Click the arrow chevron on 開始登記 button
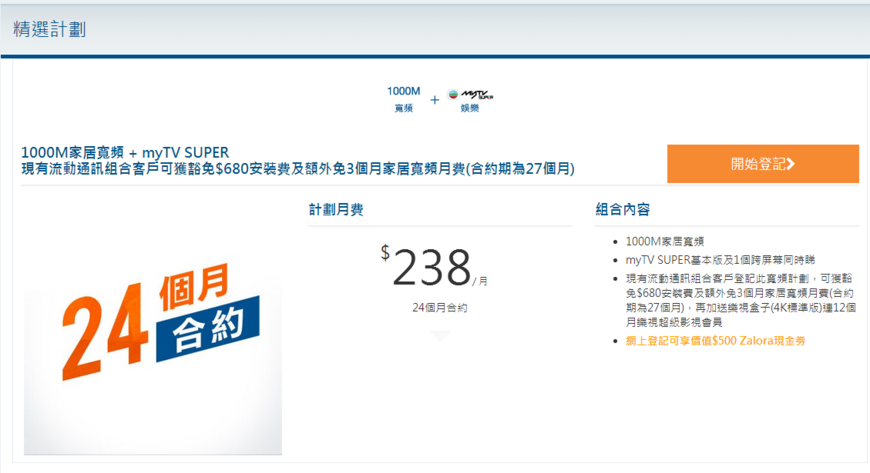 791,164
